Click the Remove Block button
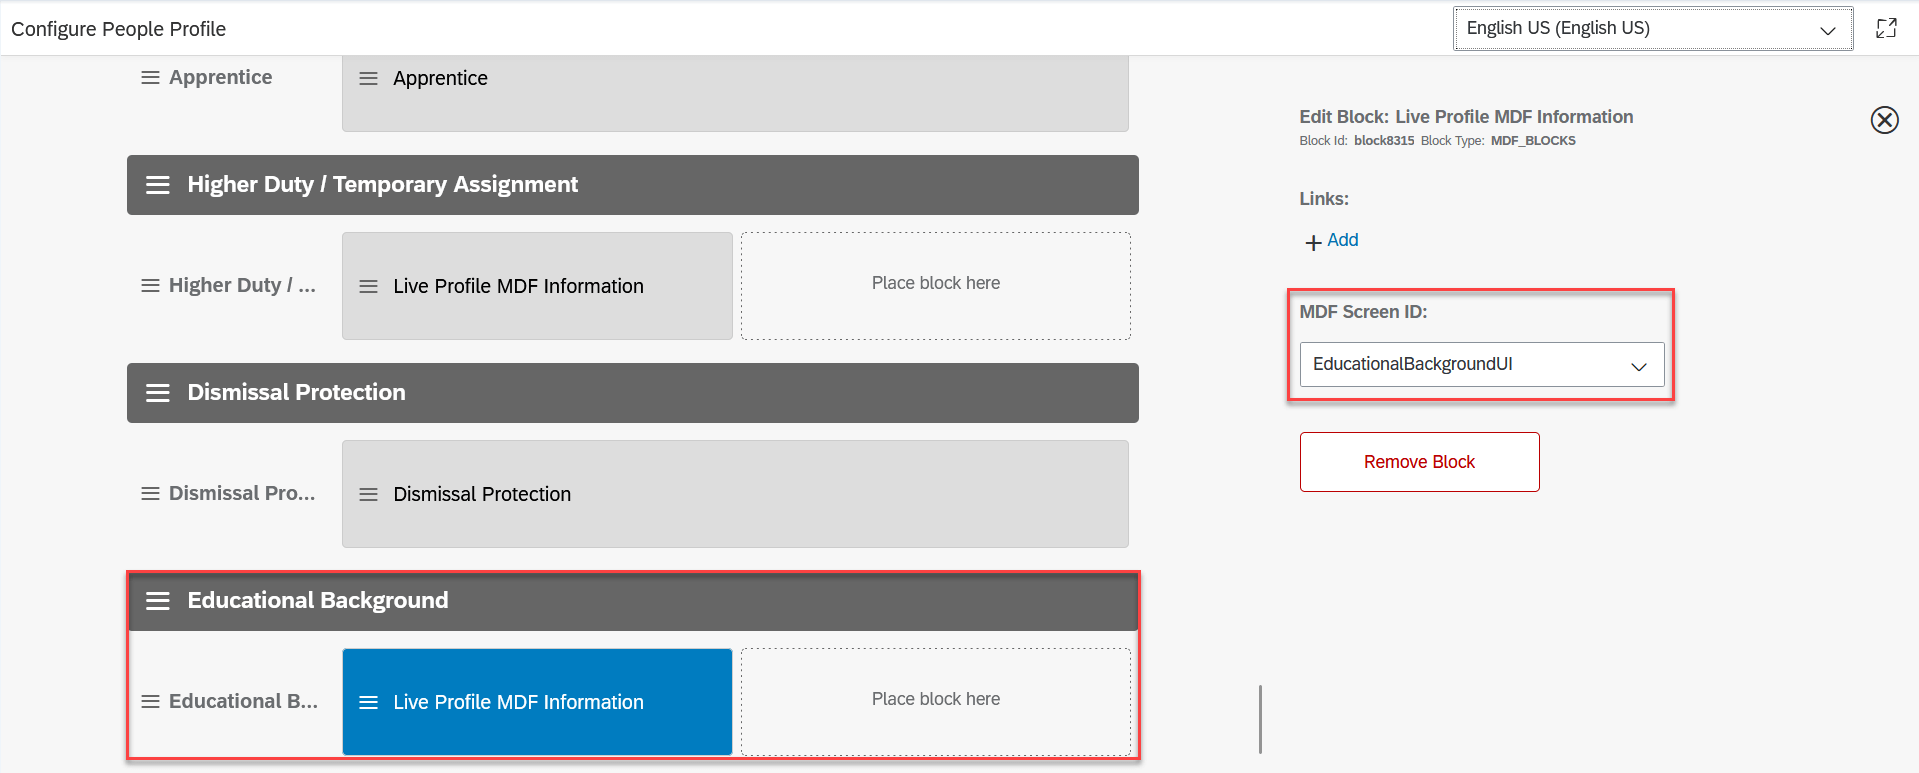The width and height of the screenshot is (1919, 773). point(1418,462)
